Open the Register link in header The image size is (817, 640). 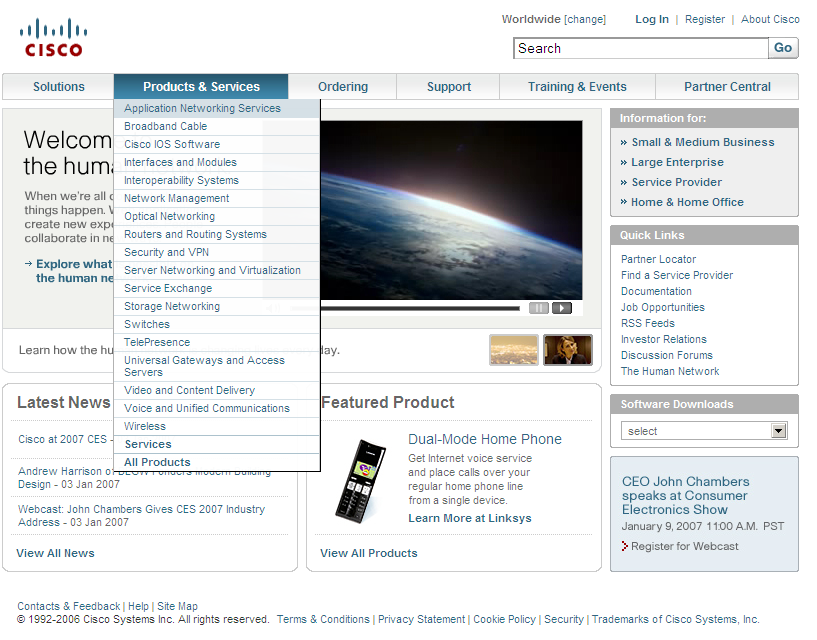[704, 19]
